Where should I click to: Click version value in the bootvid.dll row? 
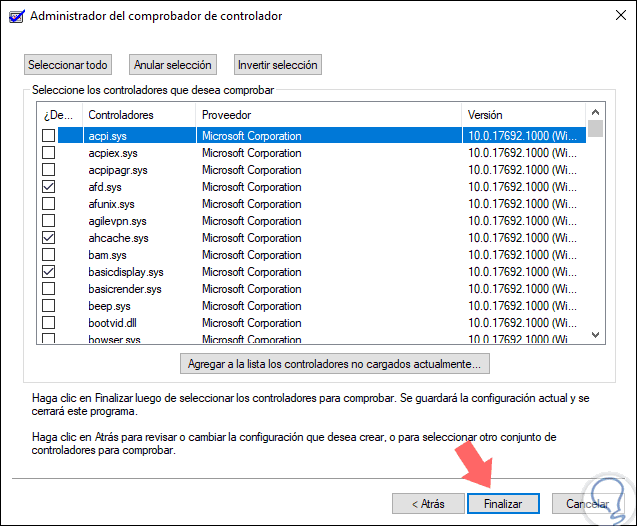click(522, 323)
